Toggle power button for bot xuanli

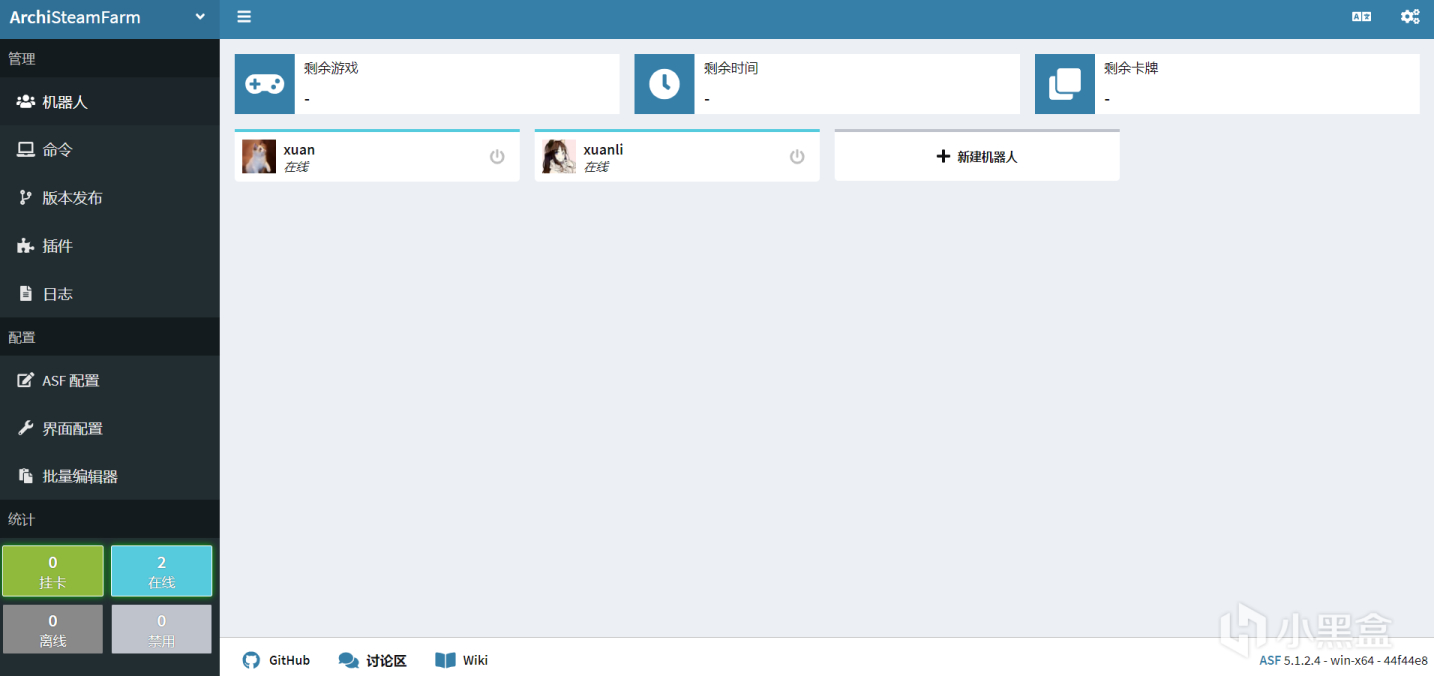(x=797, y=157)
